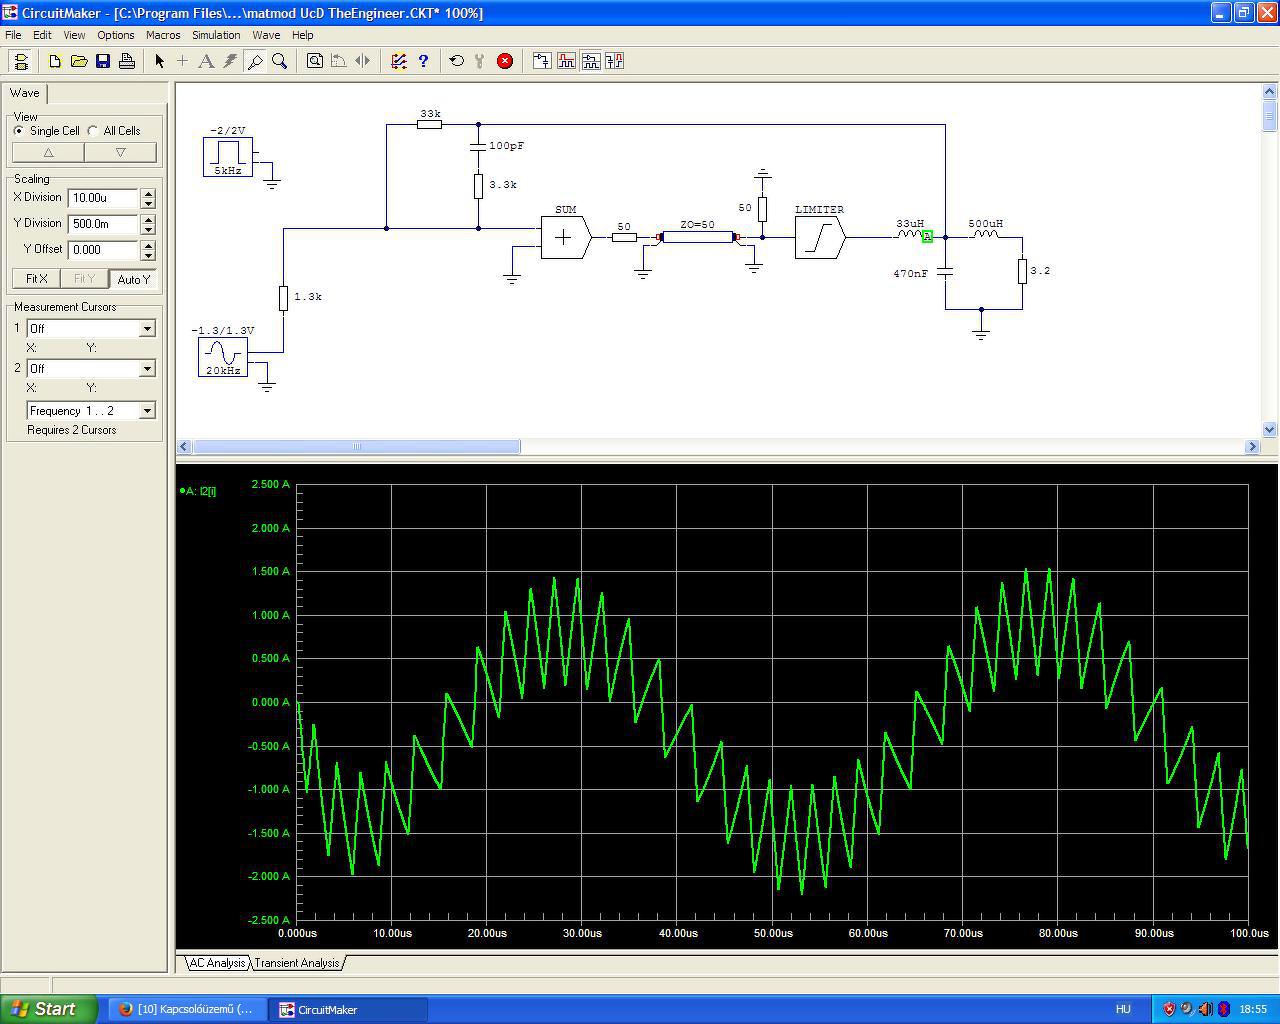
Task: Select the Zoom magnifier tool
Action: 280,61
